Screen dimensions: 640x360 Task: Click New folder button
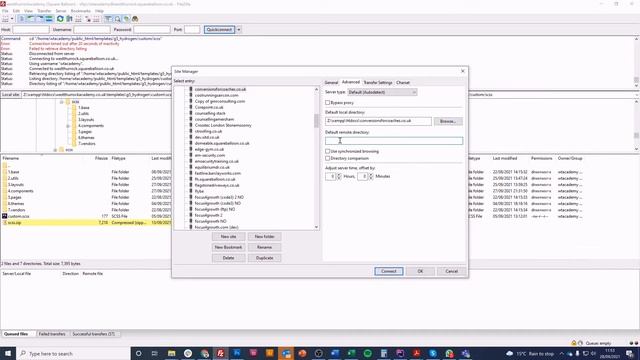[264, 236]
